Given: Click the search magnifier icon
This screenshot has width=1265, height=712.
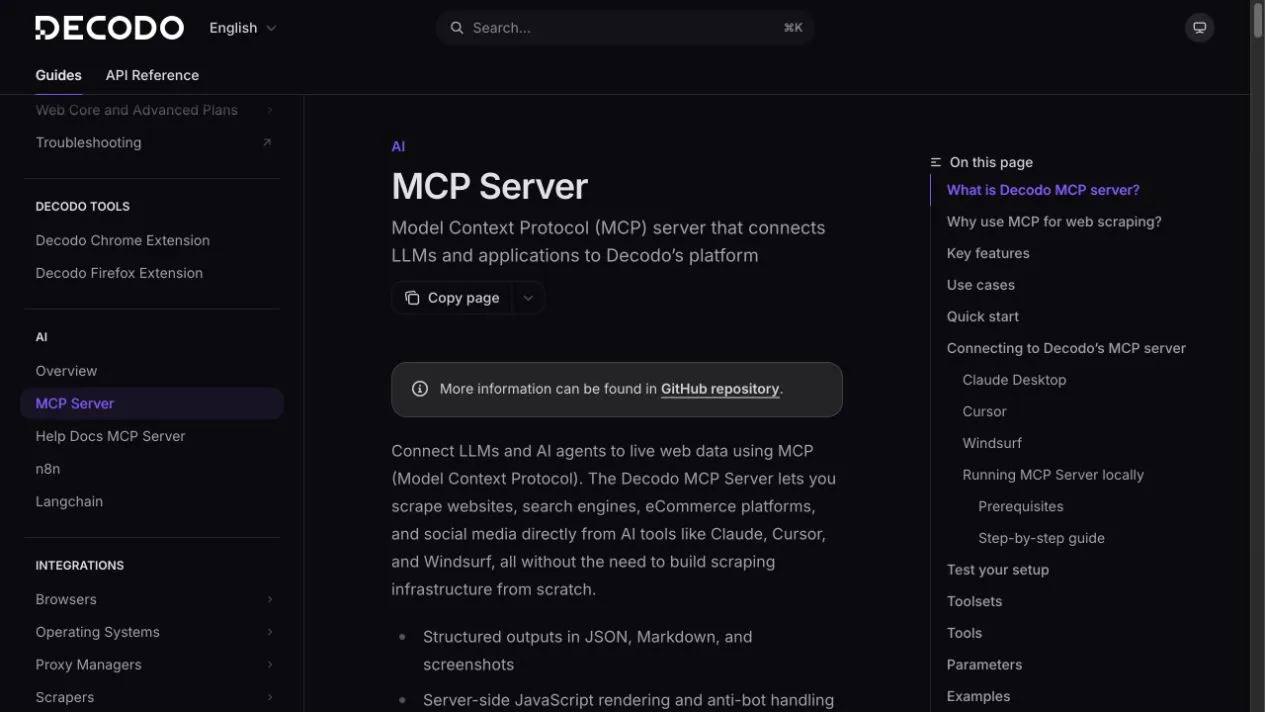Looking at the screenshot, I should [457, 28].
